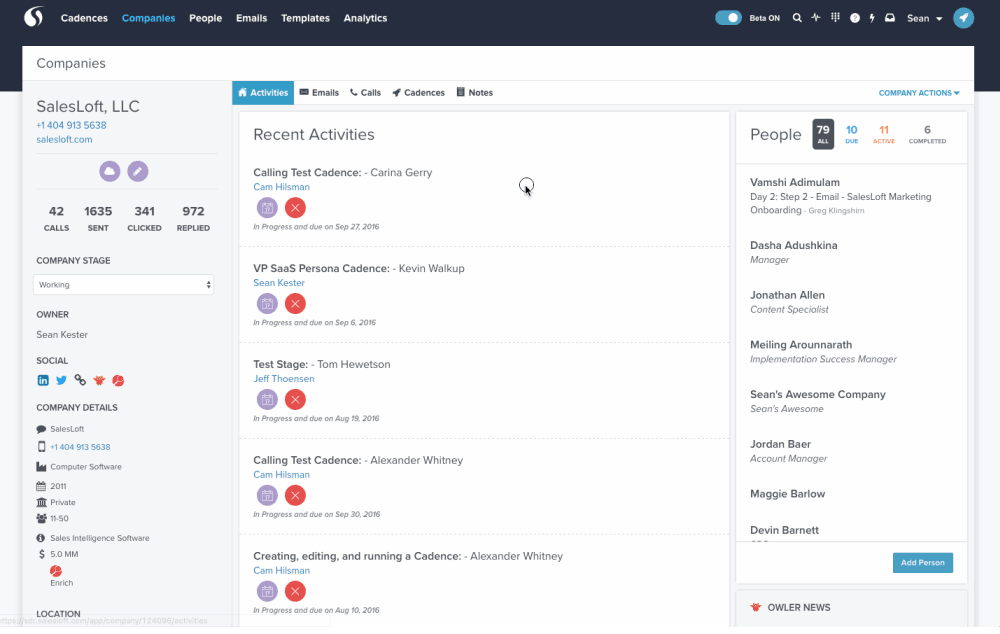Open the Company Stage dropdown set to Working
1000x634 pixels.
(x=123, y=284)
